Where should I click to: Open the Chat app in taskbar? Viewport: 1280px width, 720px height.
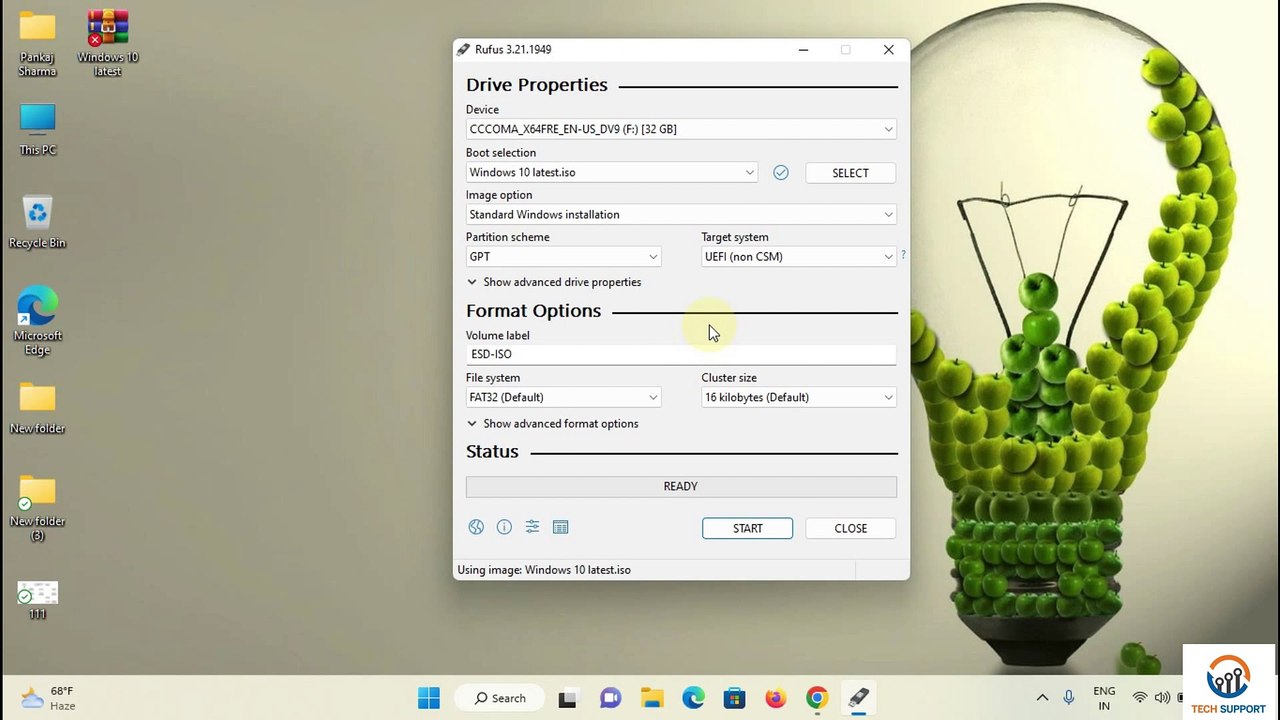tap(610, 698)
